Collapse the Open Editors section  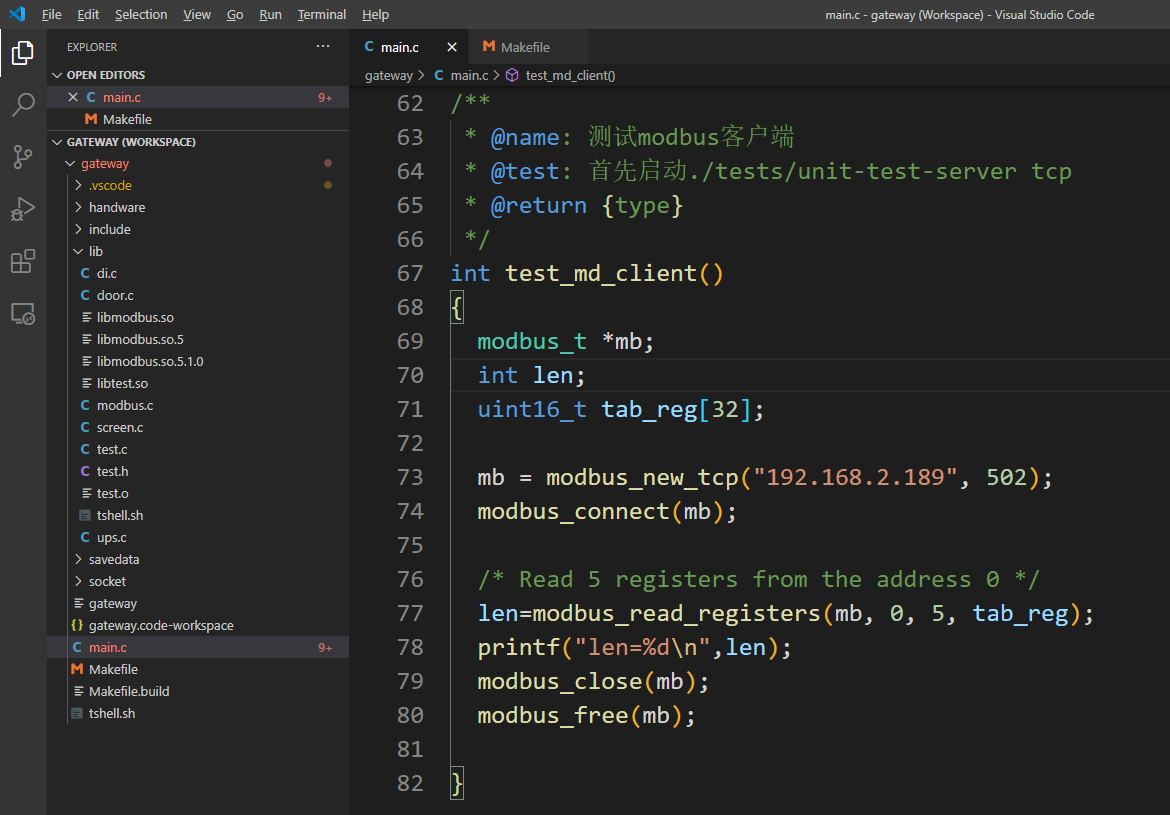[105, 75]
